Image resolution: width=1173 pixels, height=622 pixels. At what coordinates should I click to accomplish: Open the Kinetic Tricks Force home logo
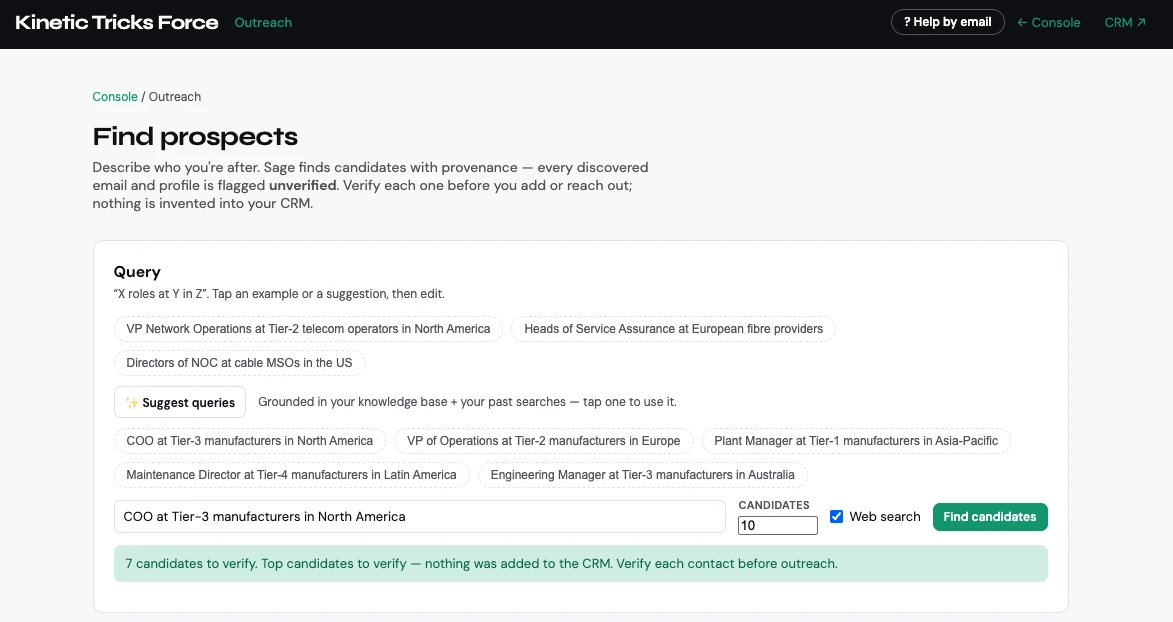coord(117,22)
